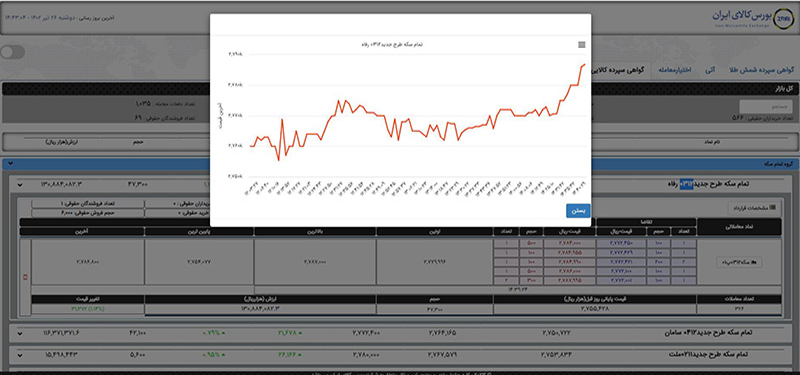This screenshot has height=375, width=800.
Task: Open the مشخصات قرارداد contract details button
Action: 754,207
